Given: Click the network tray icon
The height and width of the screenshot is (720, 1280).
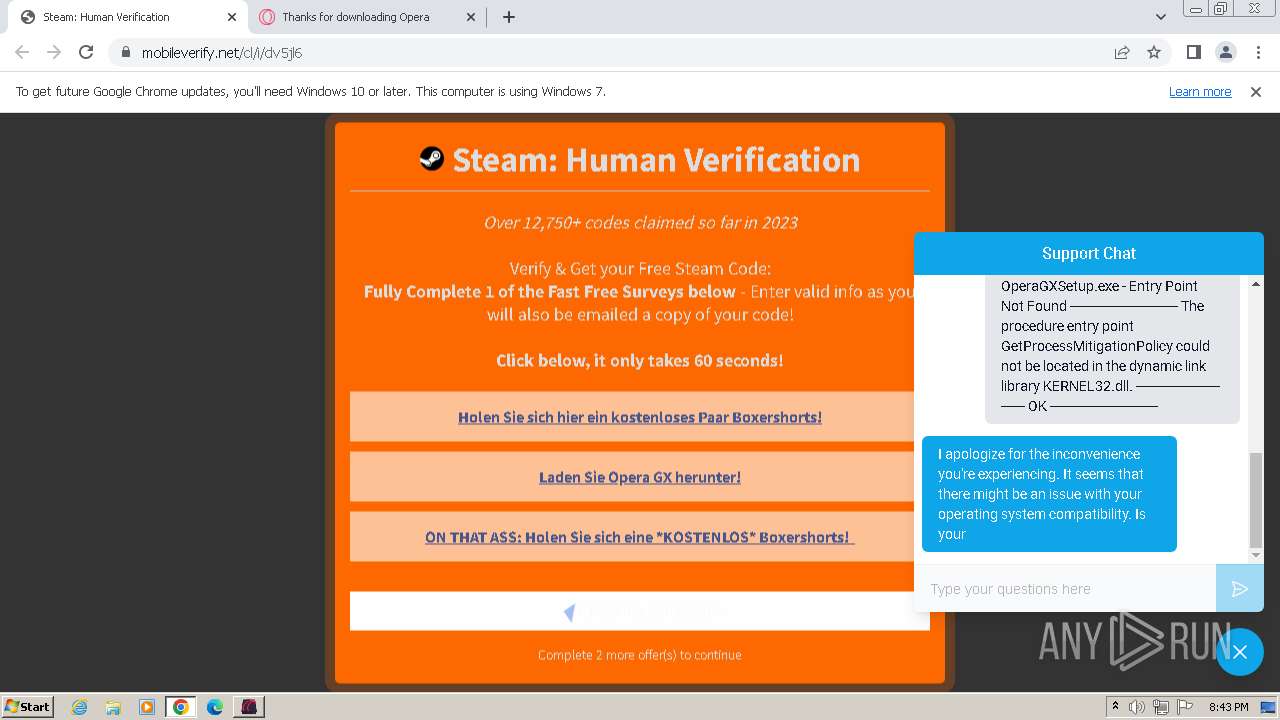Looking at the screenshot, I should (1160, 706).
